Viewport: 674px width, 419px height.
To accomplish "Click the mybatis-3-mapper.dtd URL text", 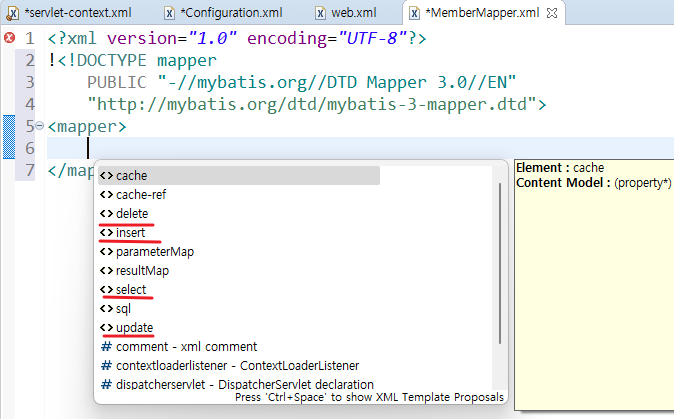I will (312, 104).
